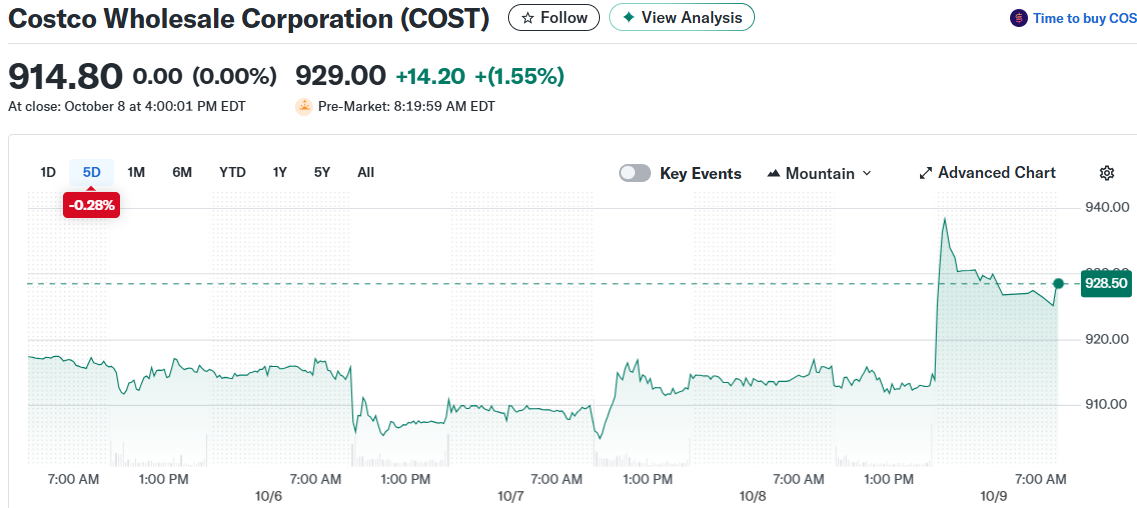Viewport: 1137px width, 508px height.
Task: Click the 928.50 current price marker
Action: tap(1106, 284)
